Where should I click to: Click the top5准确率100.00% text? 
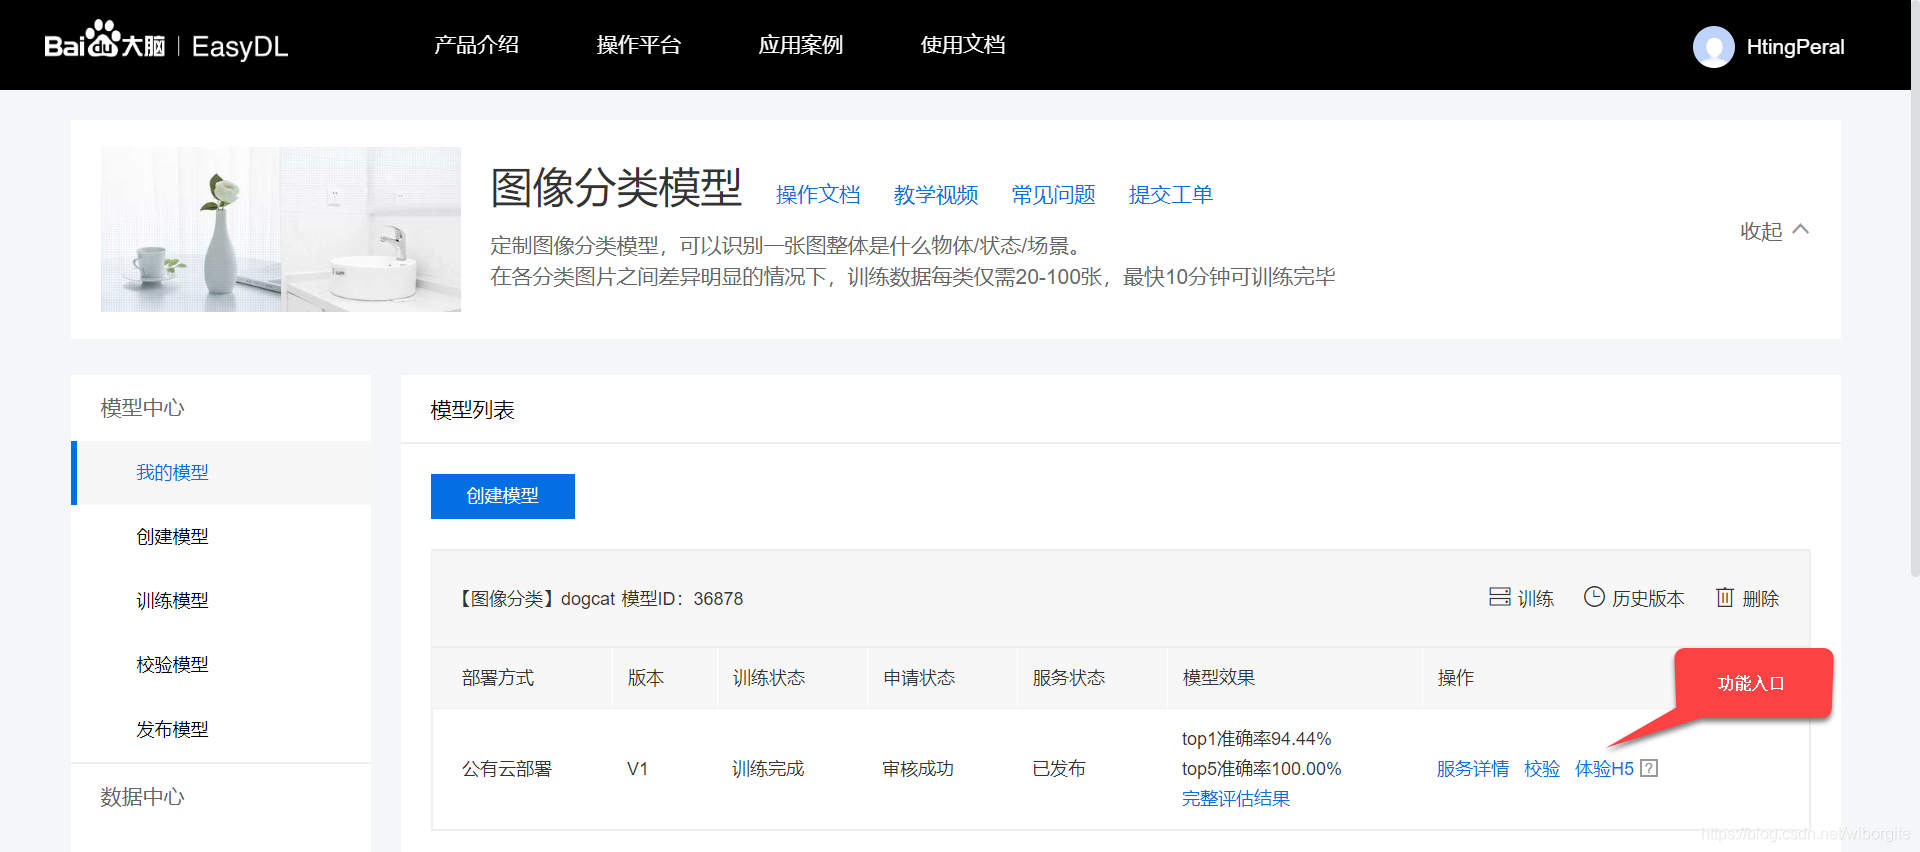pyautogui.click(x=1261, y=768)
